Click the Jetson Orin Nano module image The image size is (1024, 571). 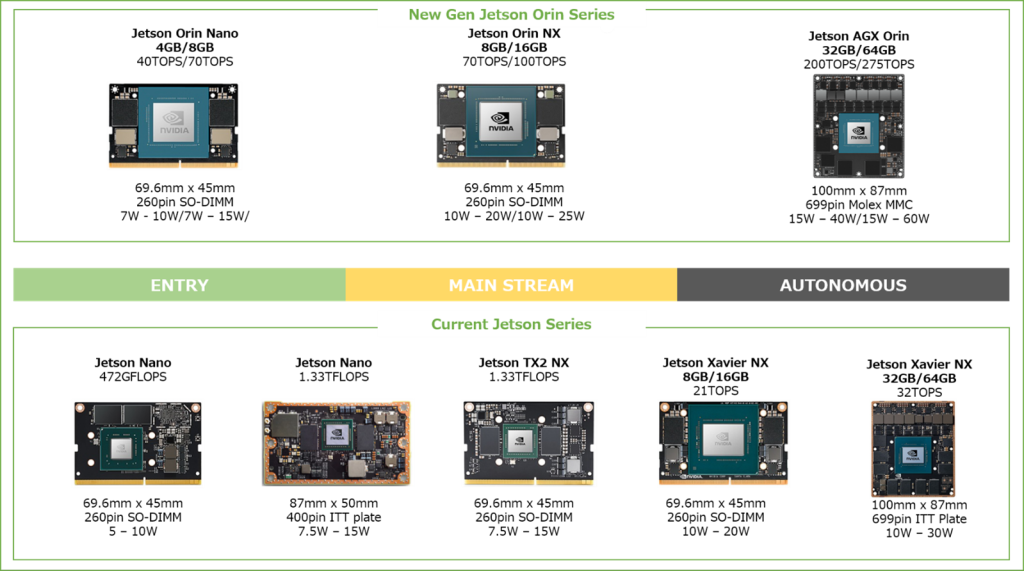click(173, 125)
